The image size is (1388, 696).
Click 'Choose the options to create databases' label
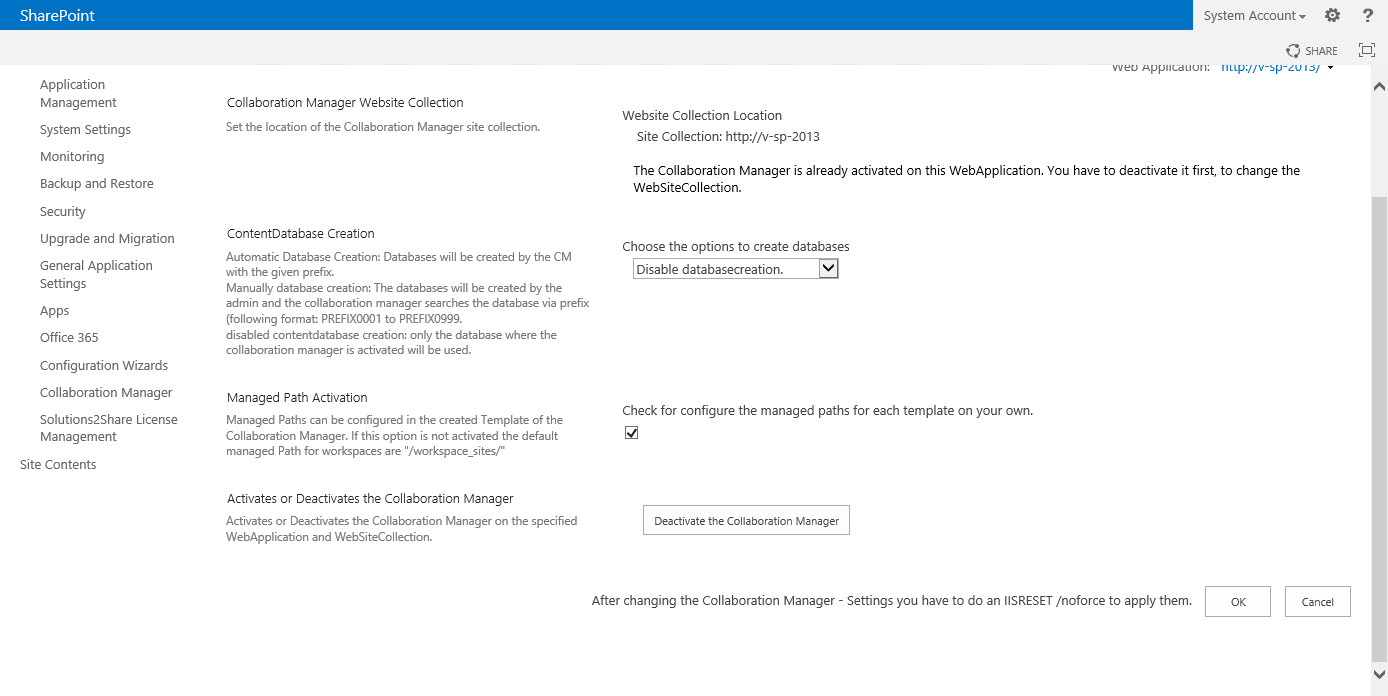pyautogui.click(x=736, y=247)
